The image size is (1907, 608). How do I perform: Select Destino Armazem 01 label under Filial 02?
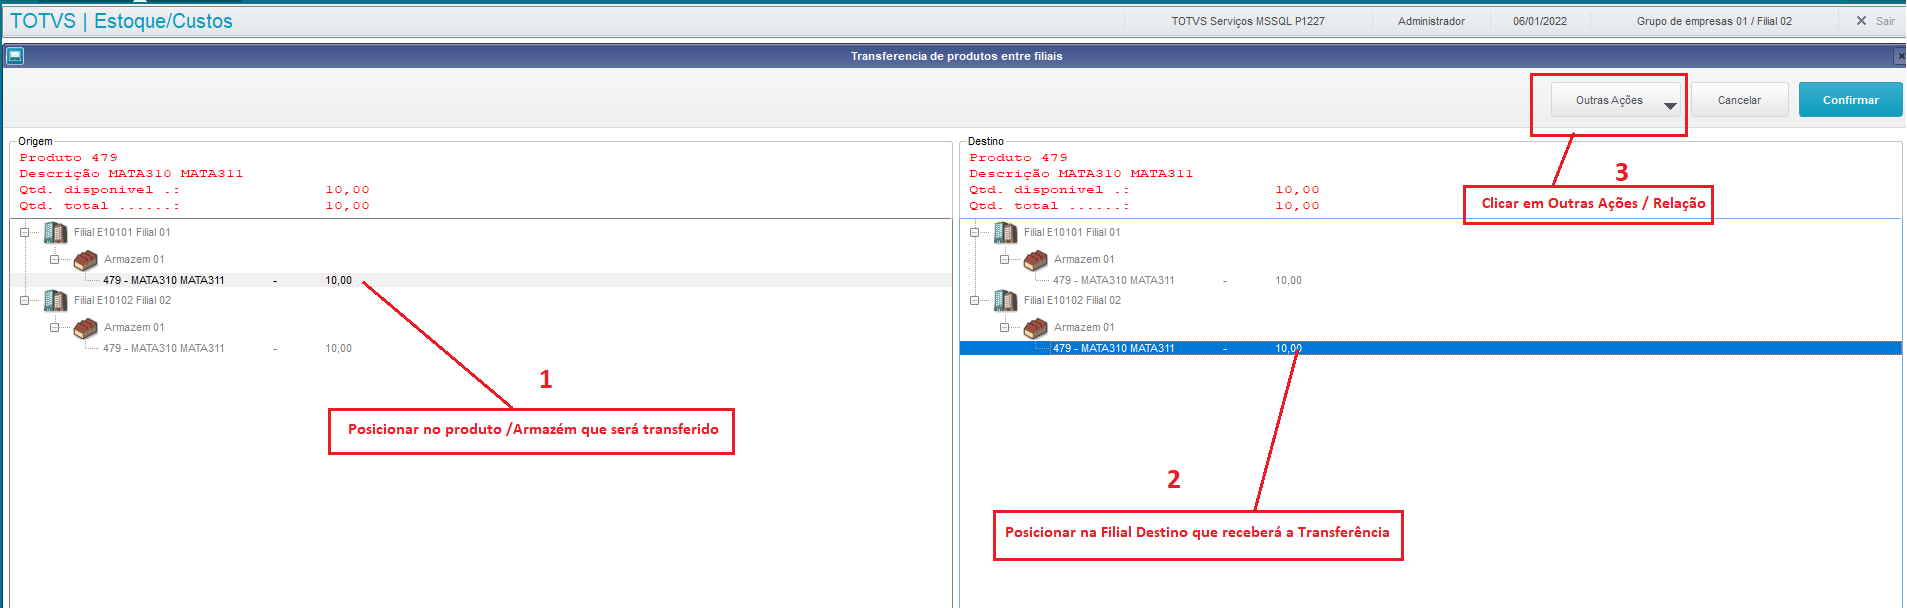pos(1084,327)
